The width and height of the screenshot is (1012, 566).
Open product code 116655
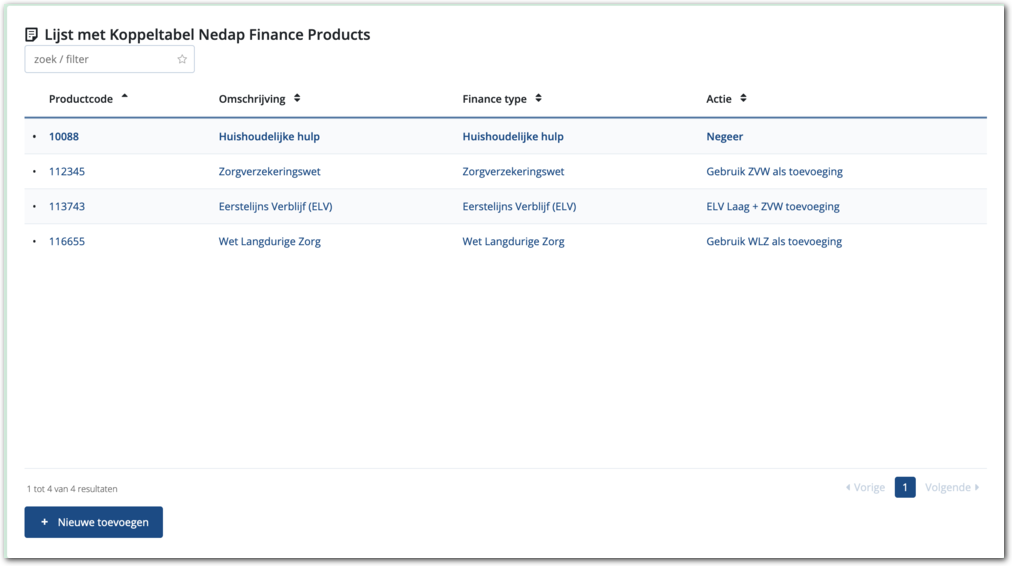[x=67, y=242]
